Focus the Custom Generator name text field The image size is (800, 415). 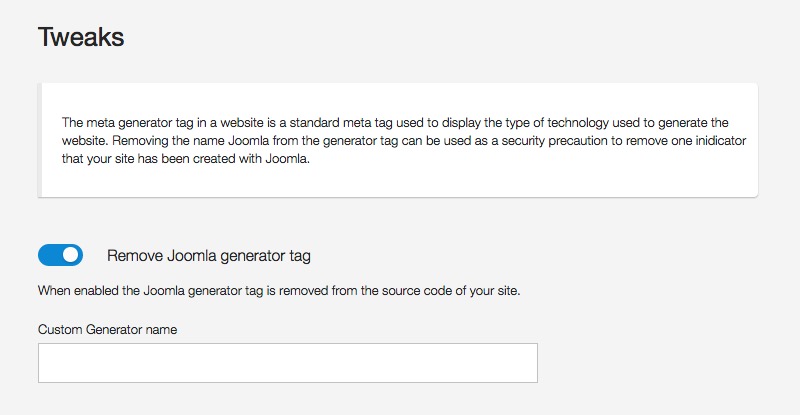click(x=288, y=363)
